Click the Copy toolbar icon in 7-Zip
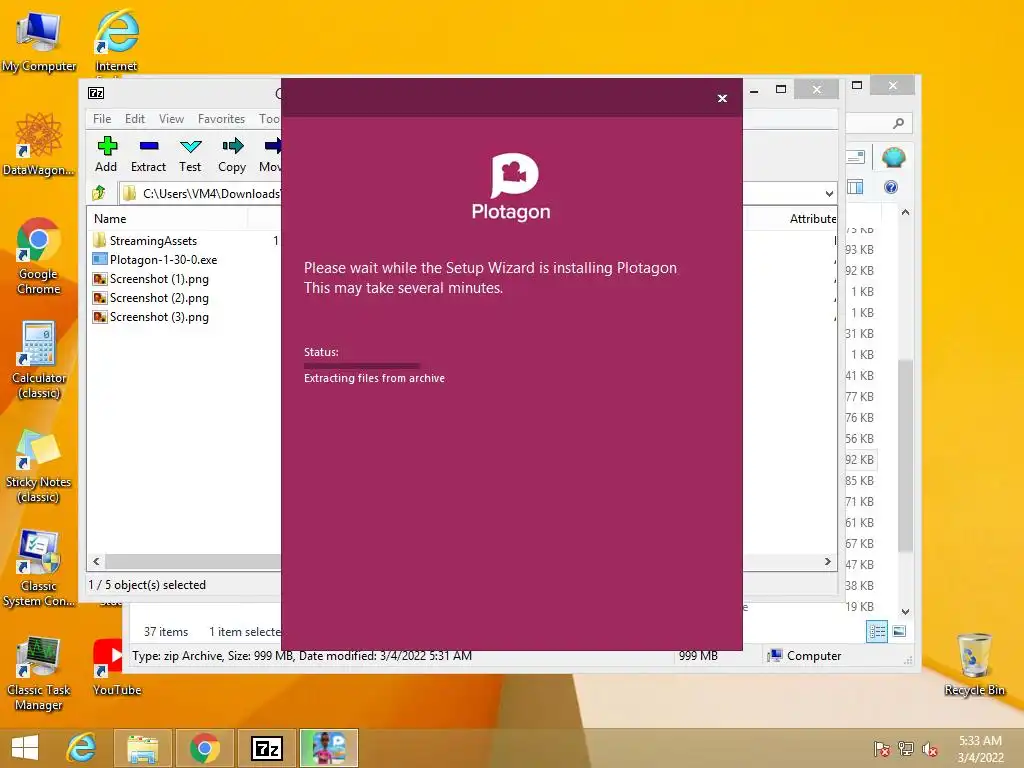The width and height of the screenshot is (1024, 768). click(232, 155)
